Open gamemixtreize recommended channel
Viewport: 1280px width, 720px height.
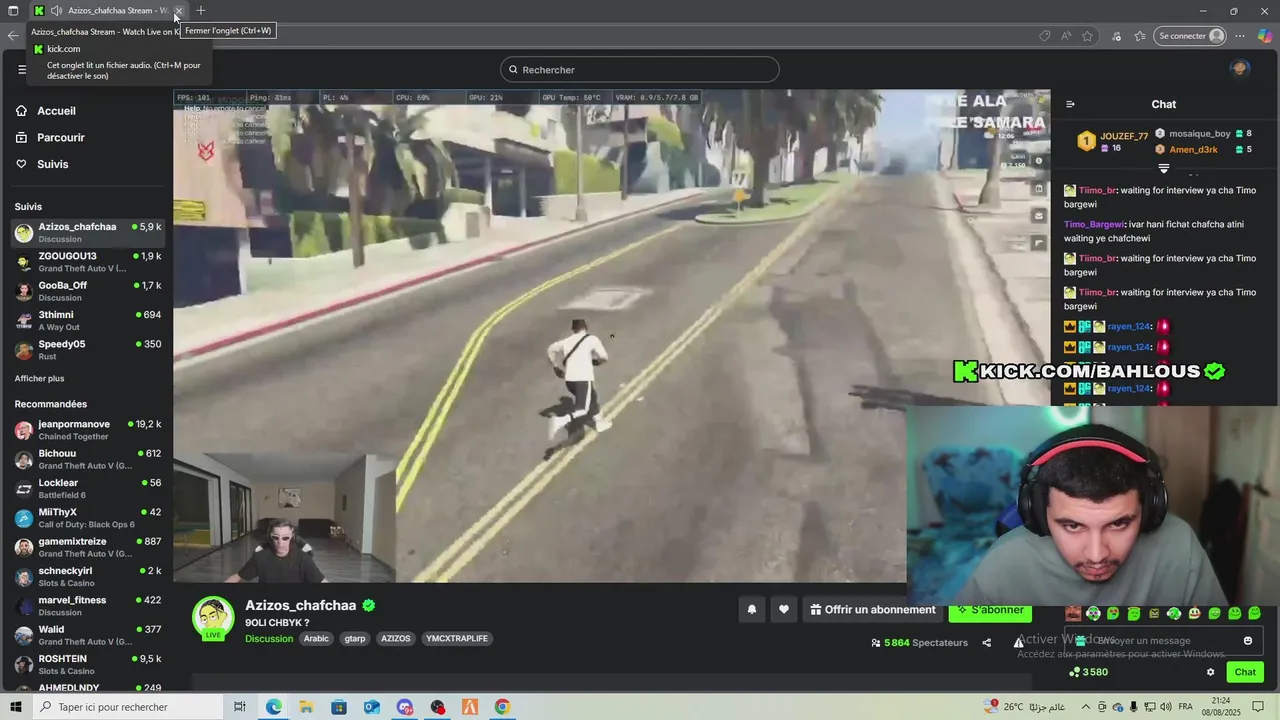88,547
